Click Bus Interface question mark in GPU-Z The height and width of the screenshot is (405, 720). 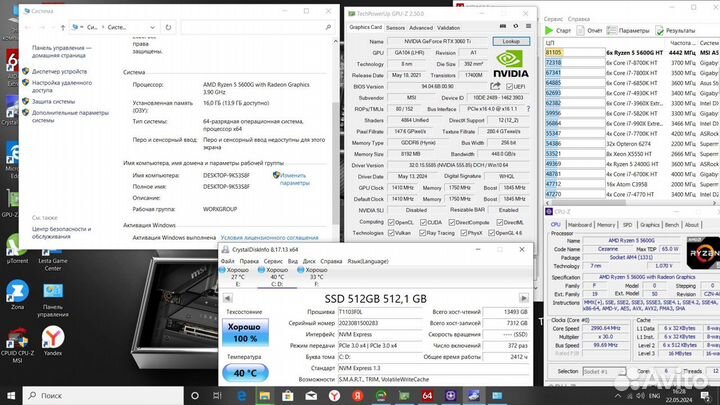(528, 109)
